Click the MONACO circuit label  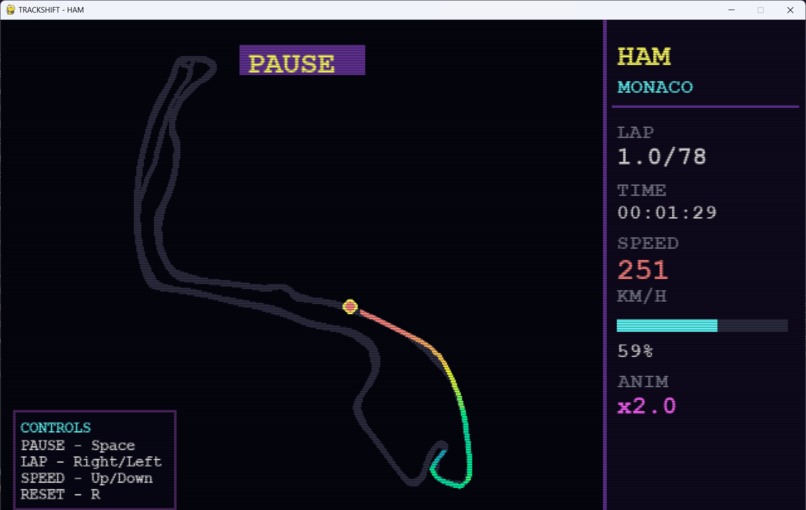655,87
